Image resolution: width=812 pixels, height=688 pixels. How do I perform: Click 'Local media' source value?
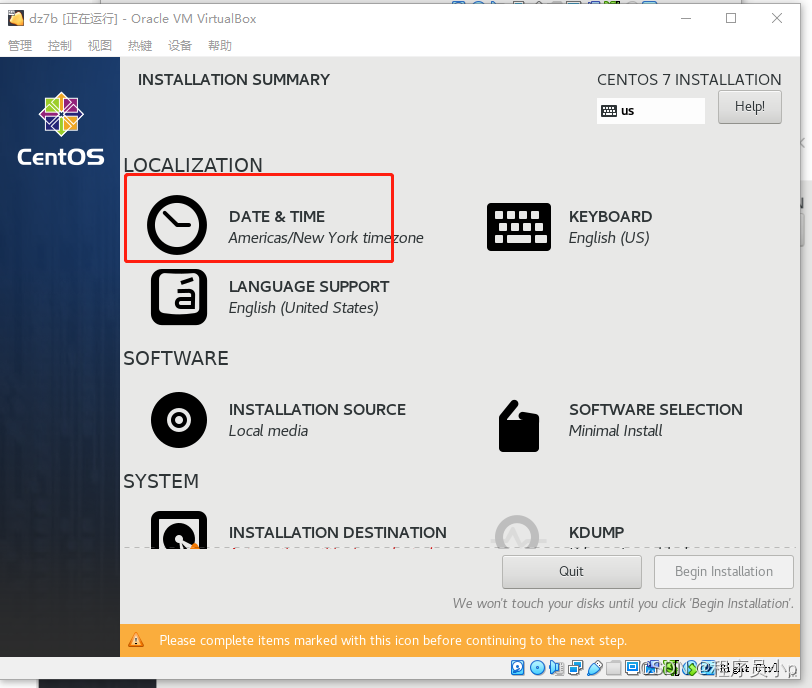268,431
